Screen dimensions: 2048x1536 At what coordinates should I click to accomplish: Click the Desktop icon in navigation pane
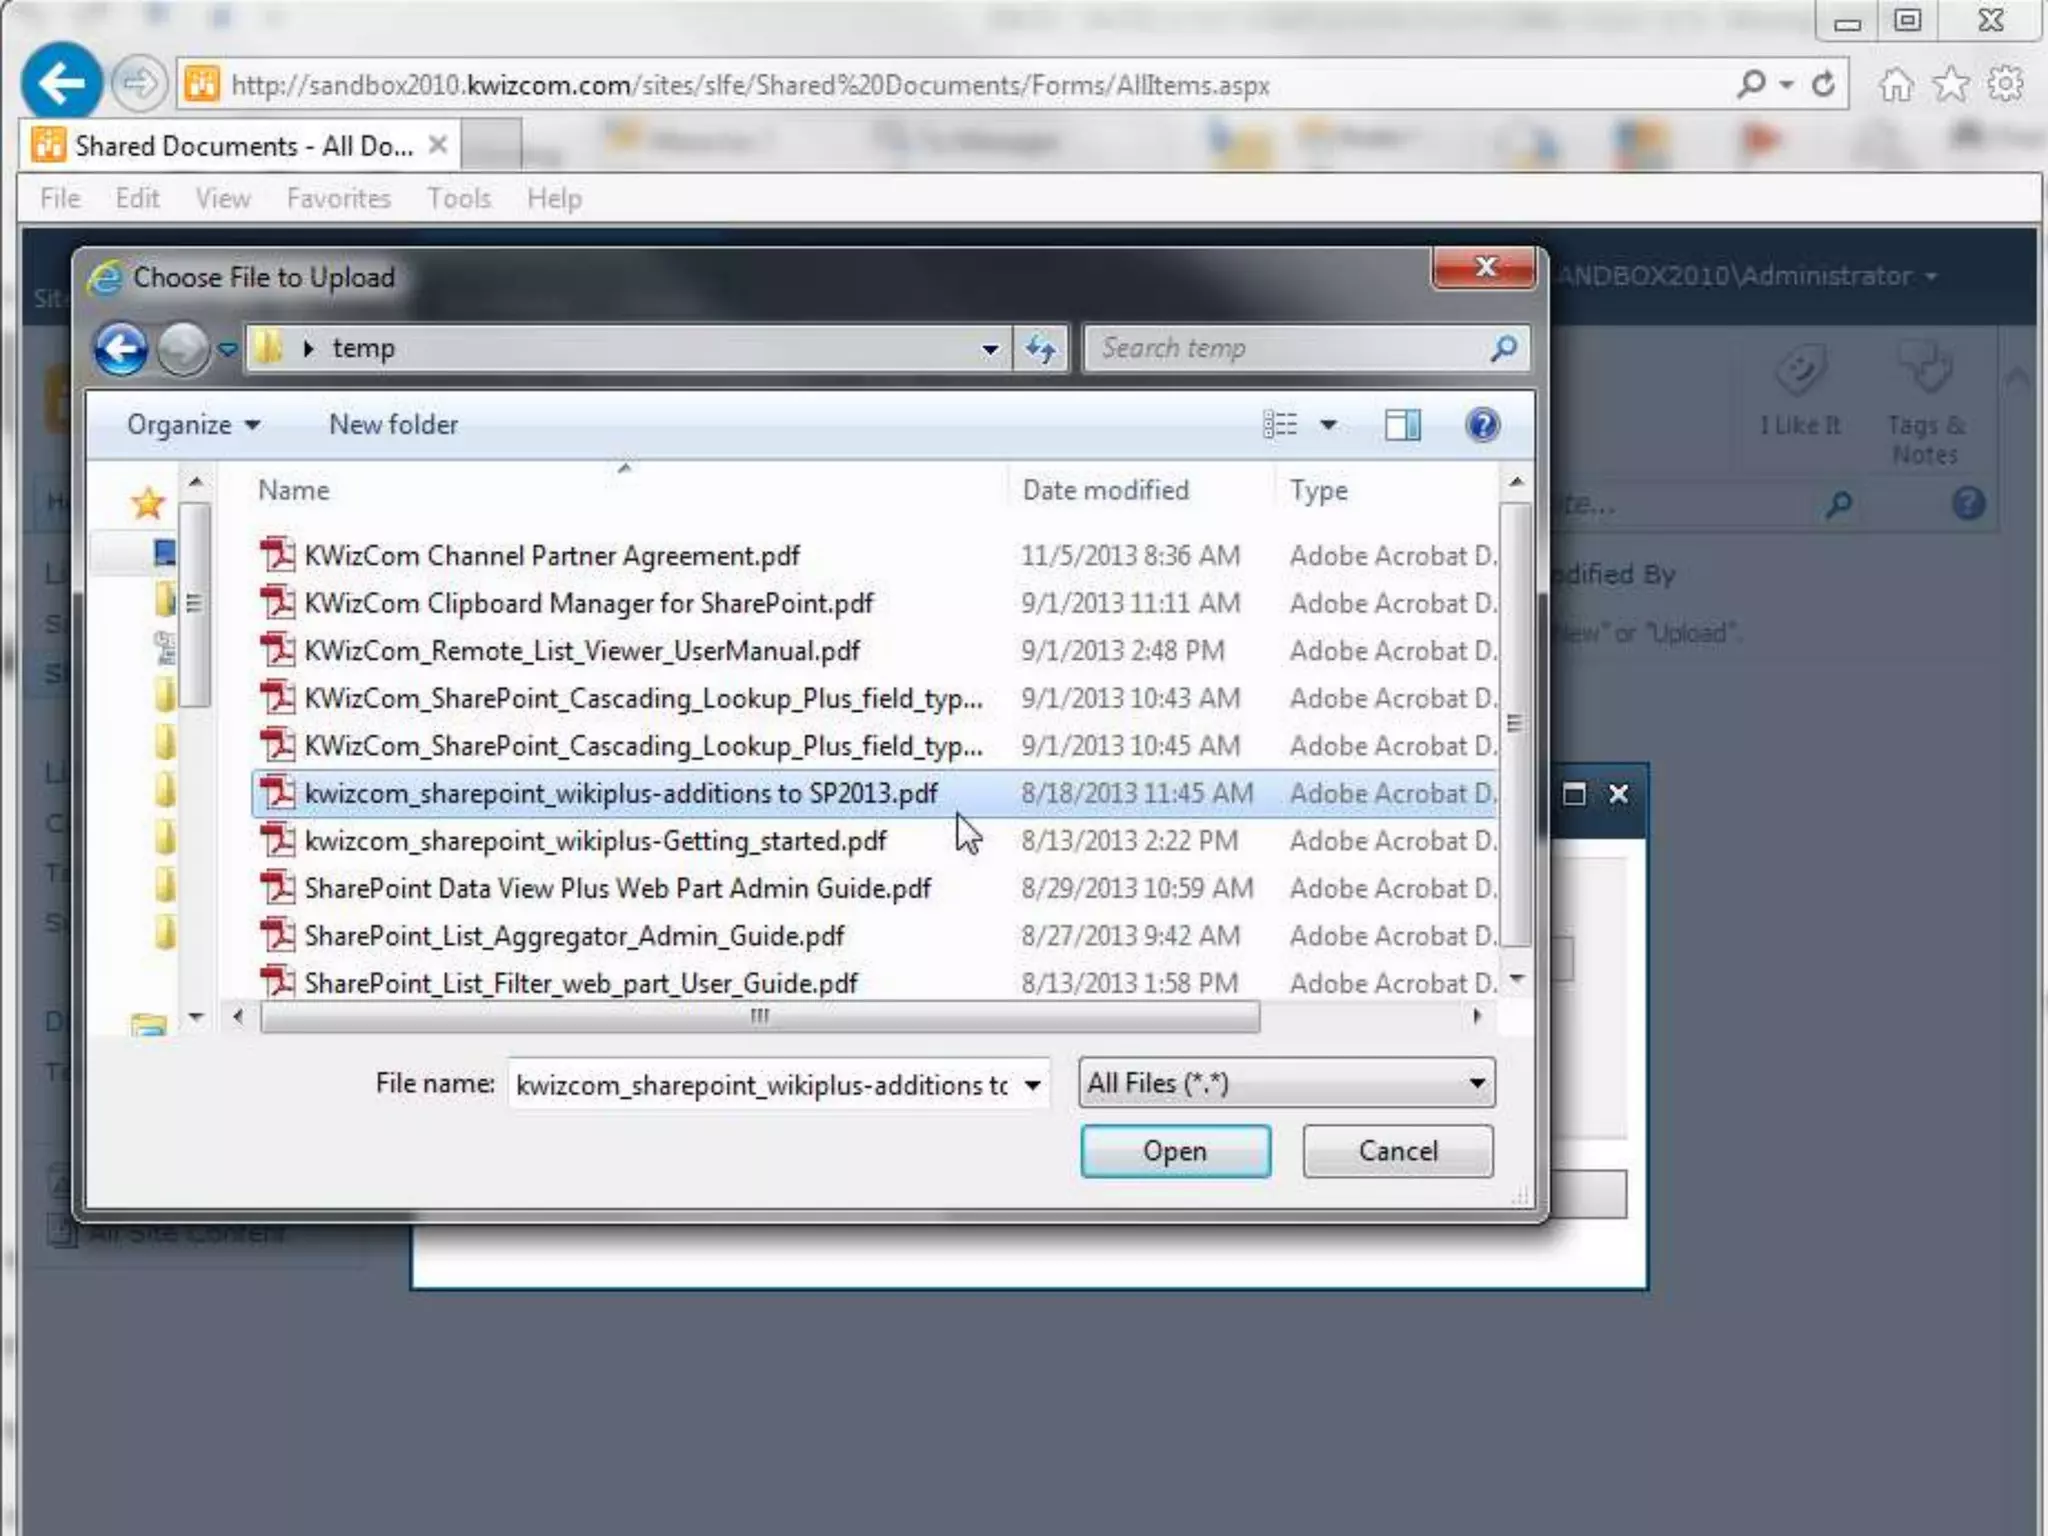(165, 552)
